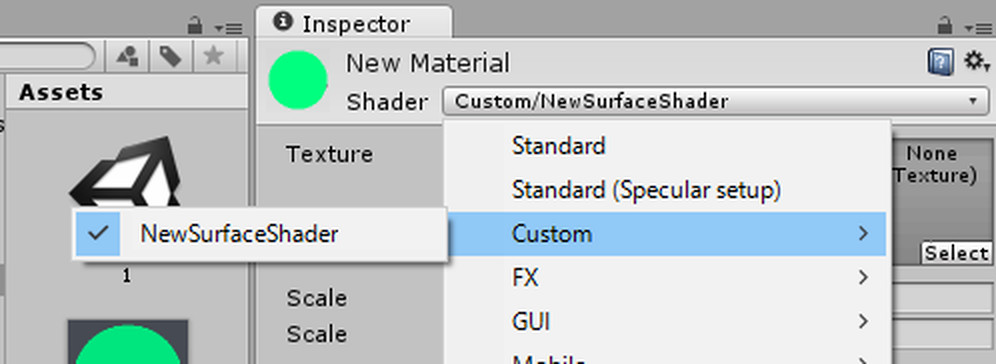The height and width of the screenshot is (364, 996).
Task: Open the Inspector panel options menu icon
Action: pos(977,28)
